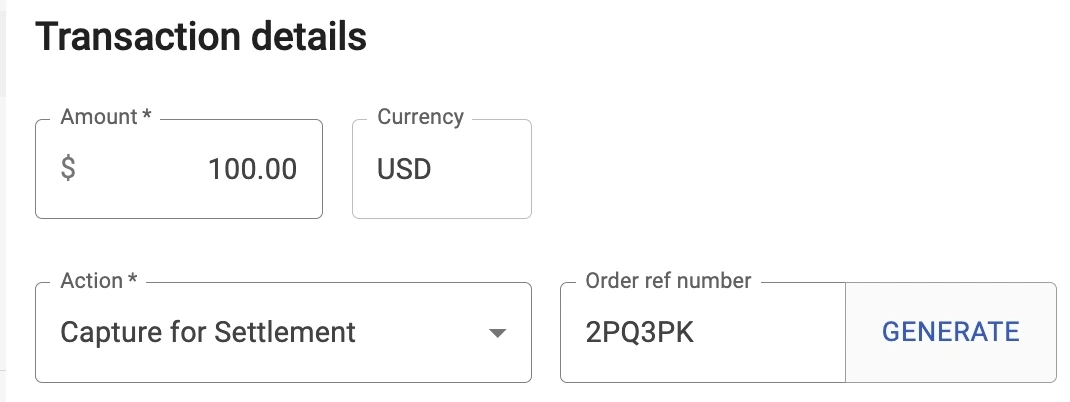This screenshot has width=1070, height=402.
Task: Click the Order ref number label
Action: [x=668, y=281]
